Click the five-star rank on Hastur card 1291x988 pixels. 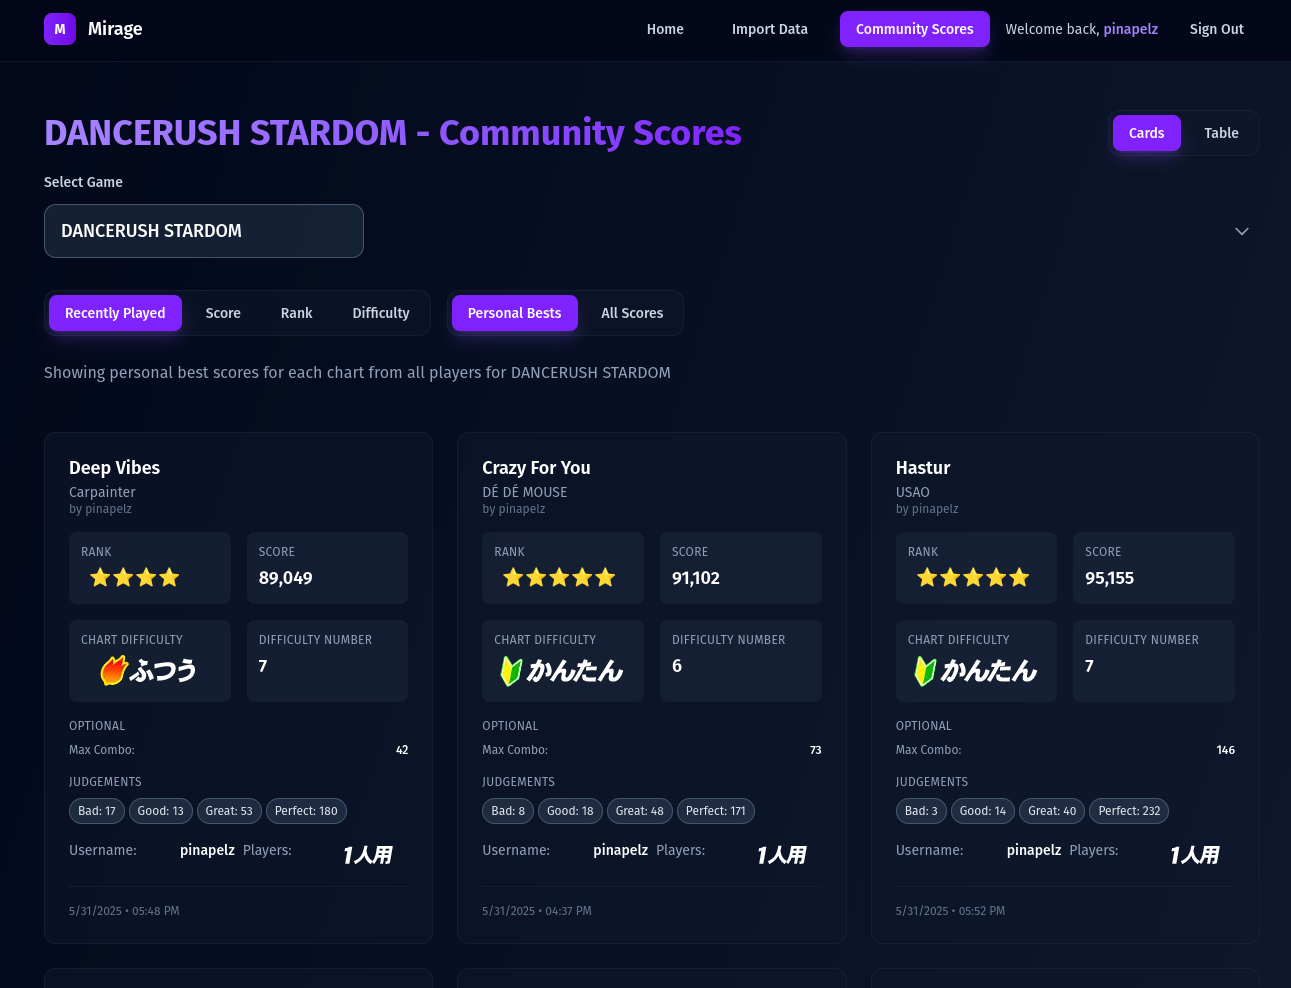coord(973,577)
